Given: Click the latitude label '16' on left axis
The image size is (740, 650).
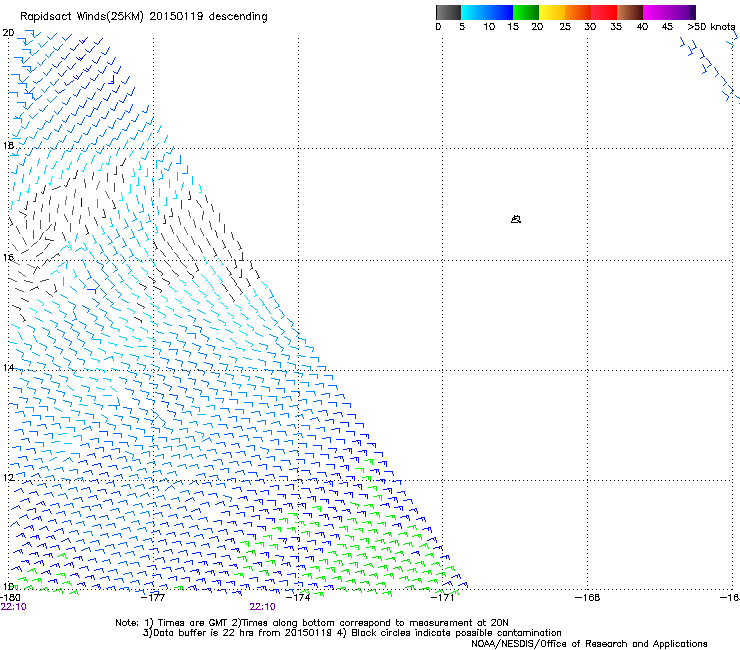Looking at the screenshot, I should click(8, 257).
